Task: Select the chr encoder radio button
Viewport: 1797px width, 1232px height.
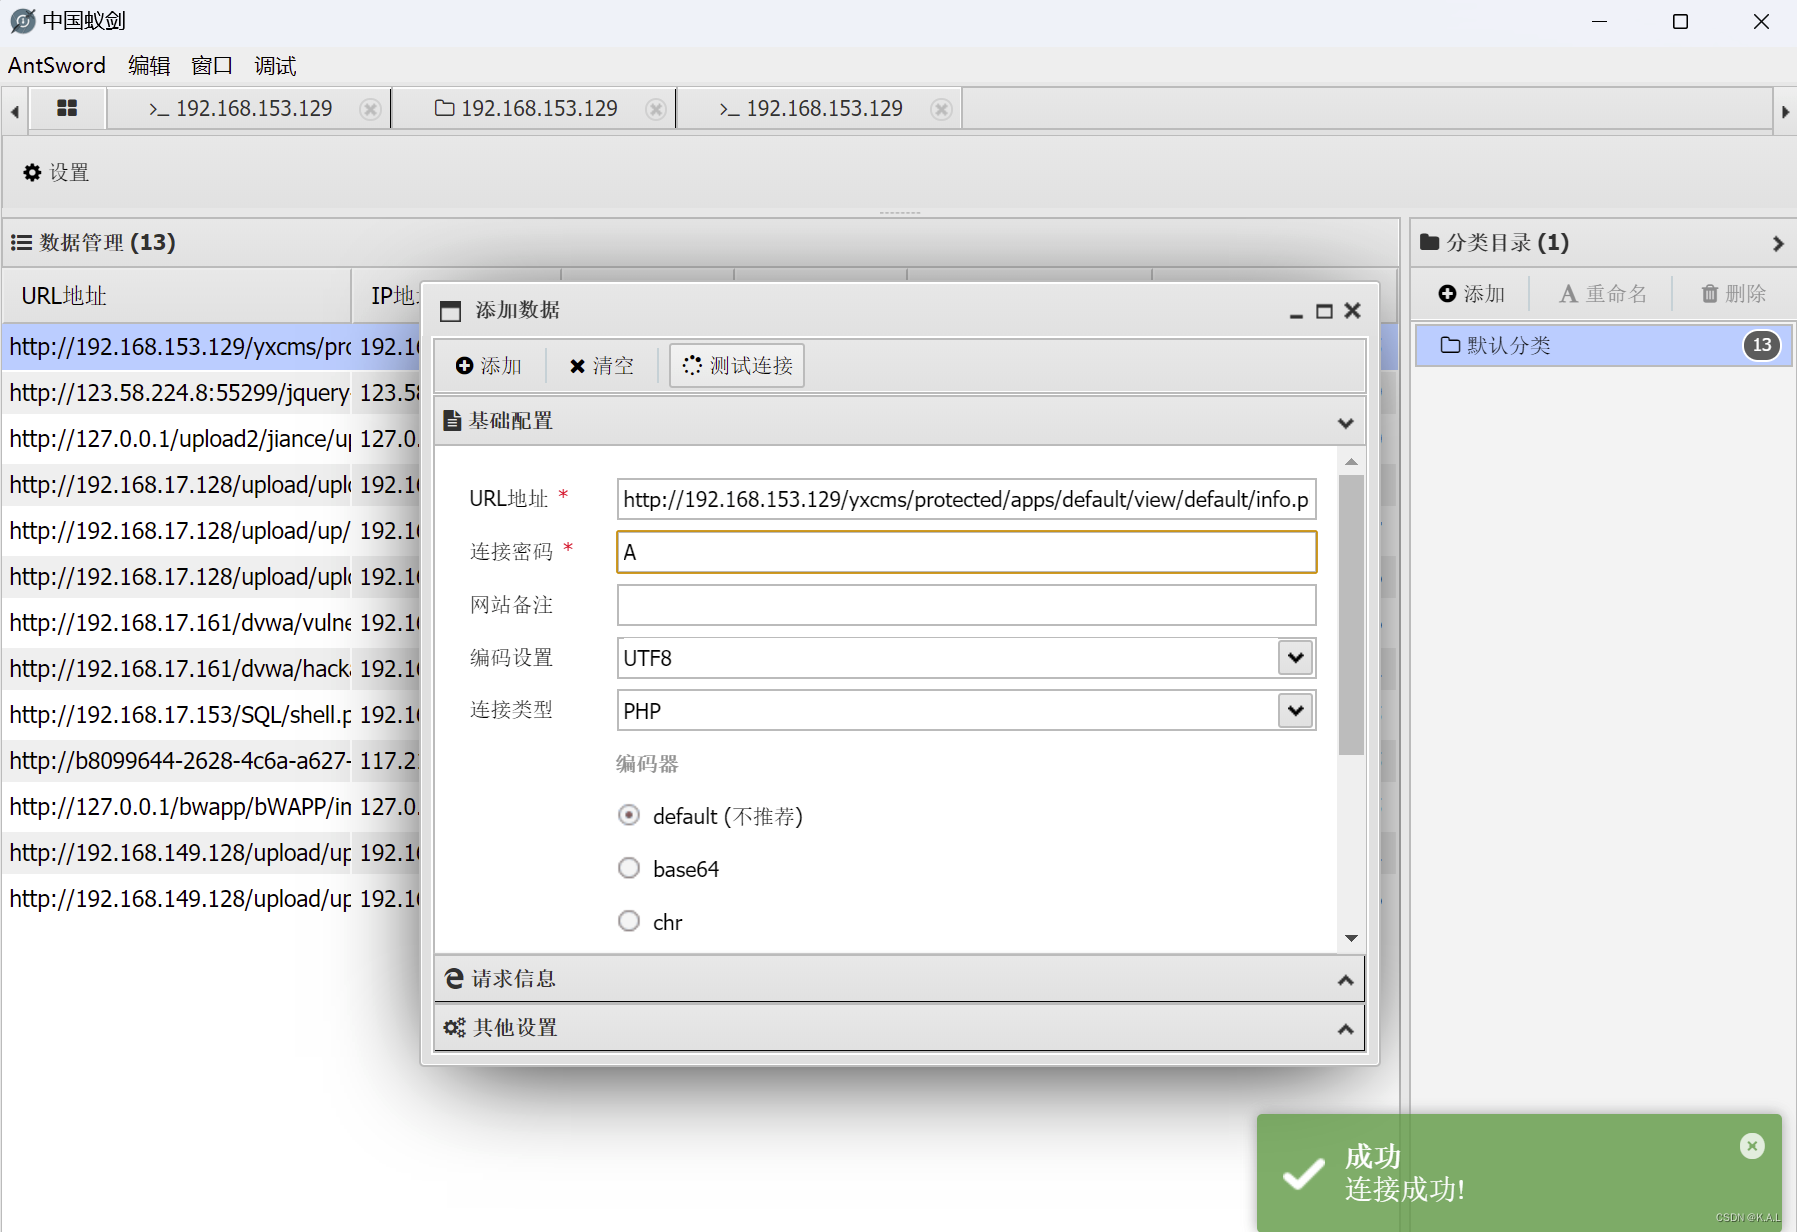Action: (x=628, y=920)
